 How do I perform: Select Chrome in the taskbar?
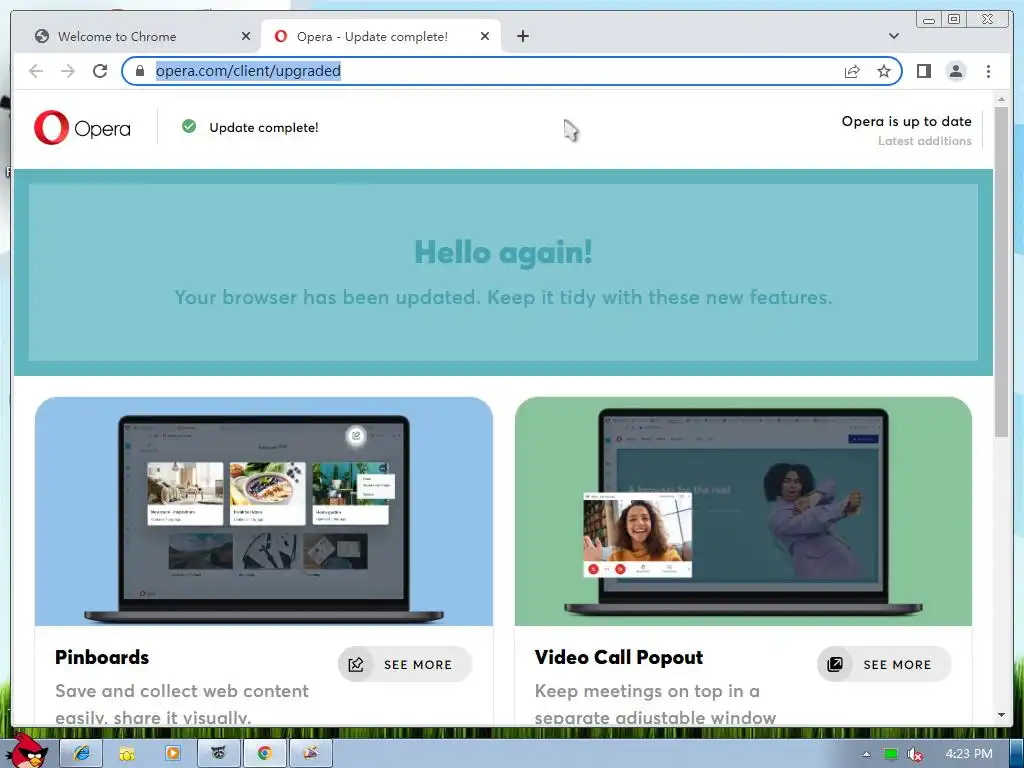(264, 754)
